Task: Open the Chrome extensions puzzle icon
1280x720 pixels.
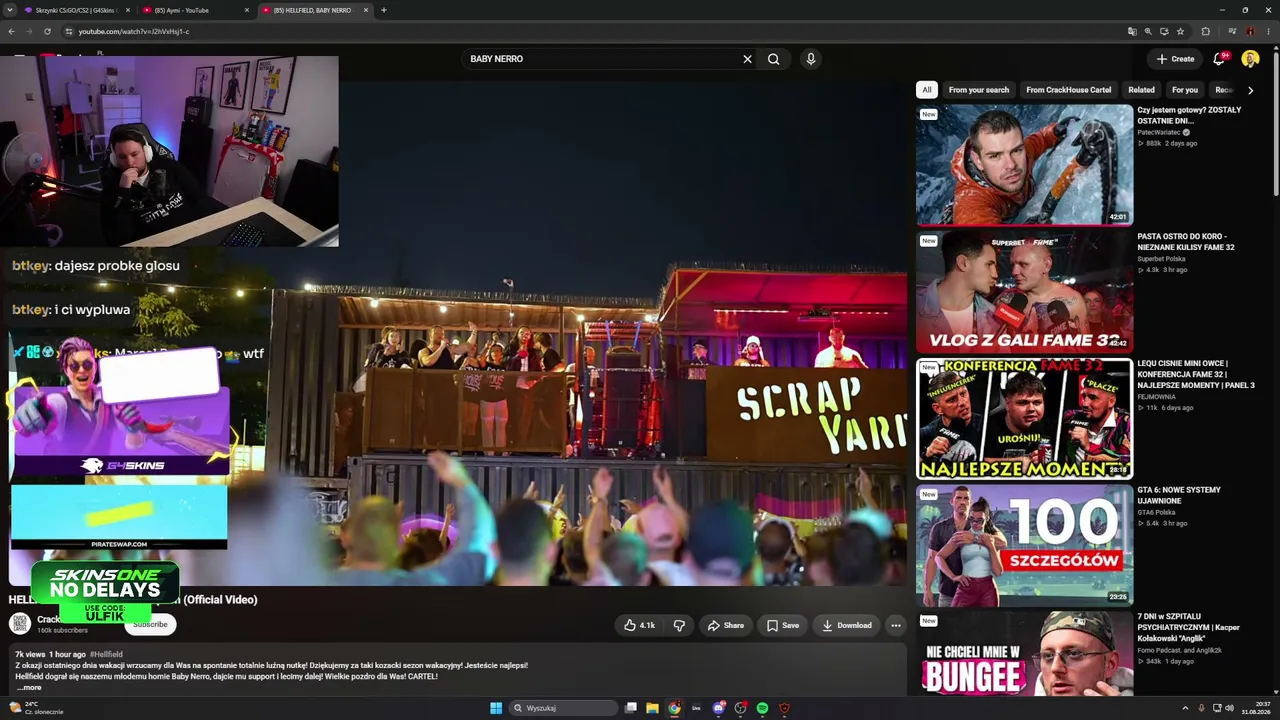Action: pyautogui.click(x=1205, y=31)
